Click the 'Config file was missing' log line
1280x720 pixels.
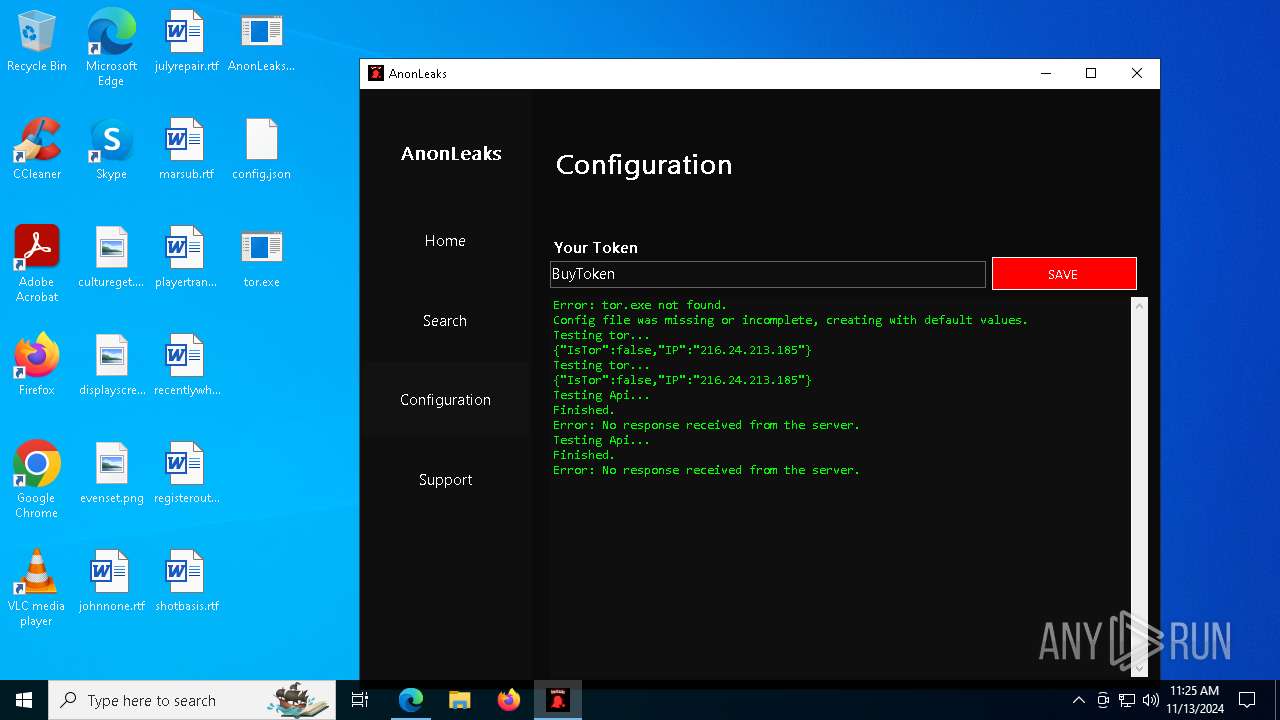[x=790, y=320]
